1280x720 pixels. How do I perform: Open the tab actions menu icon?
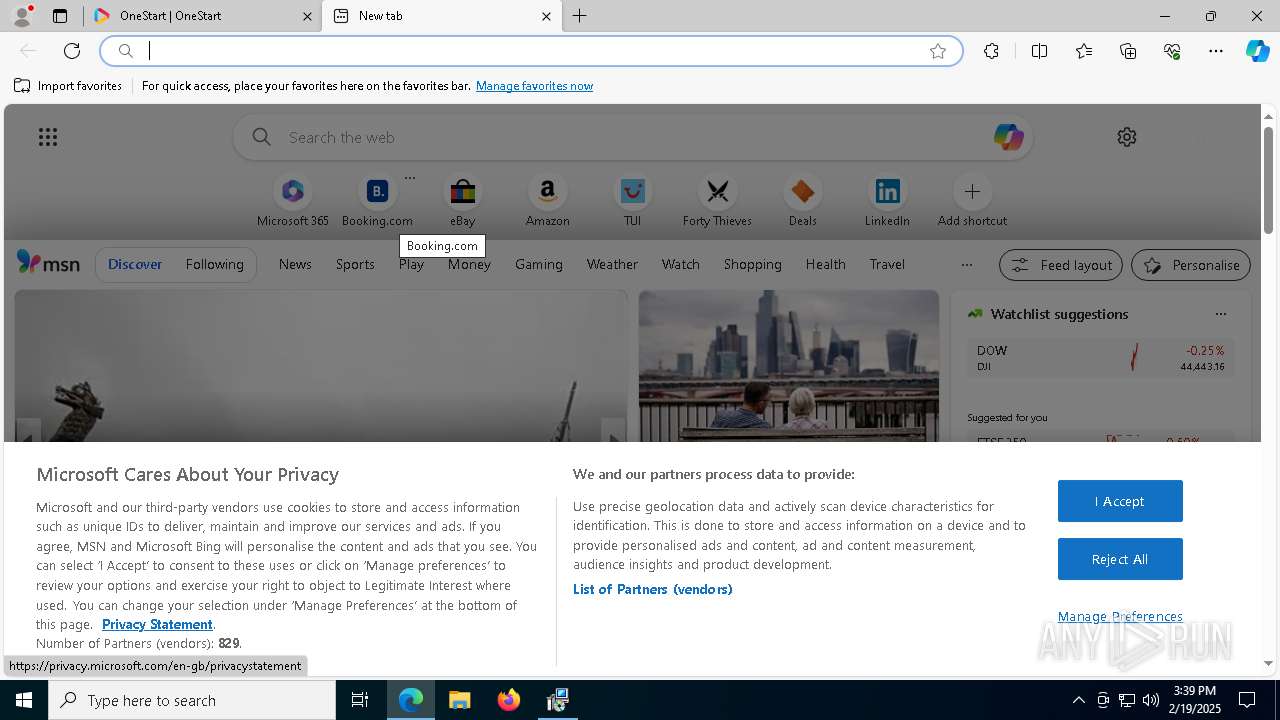(x=60, y=16)
